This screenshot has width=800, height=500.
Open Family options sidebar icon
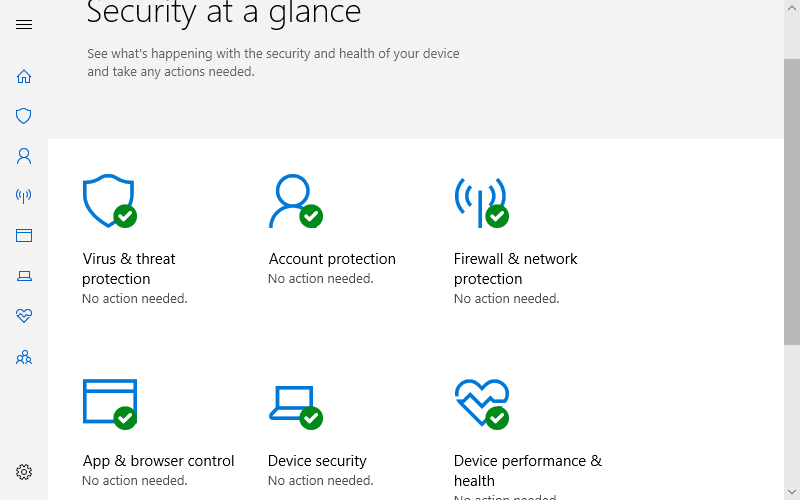click(24, 357)
